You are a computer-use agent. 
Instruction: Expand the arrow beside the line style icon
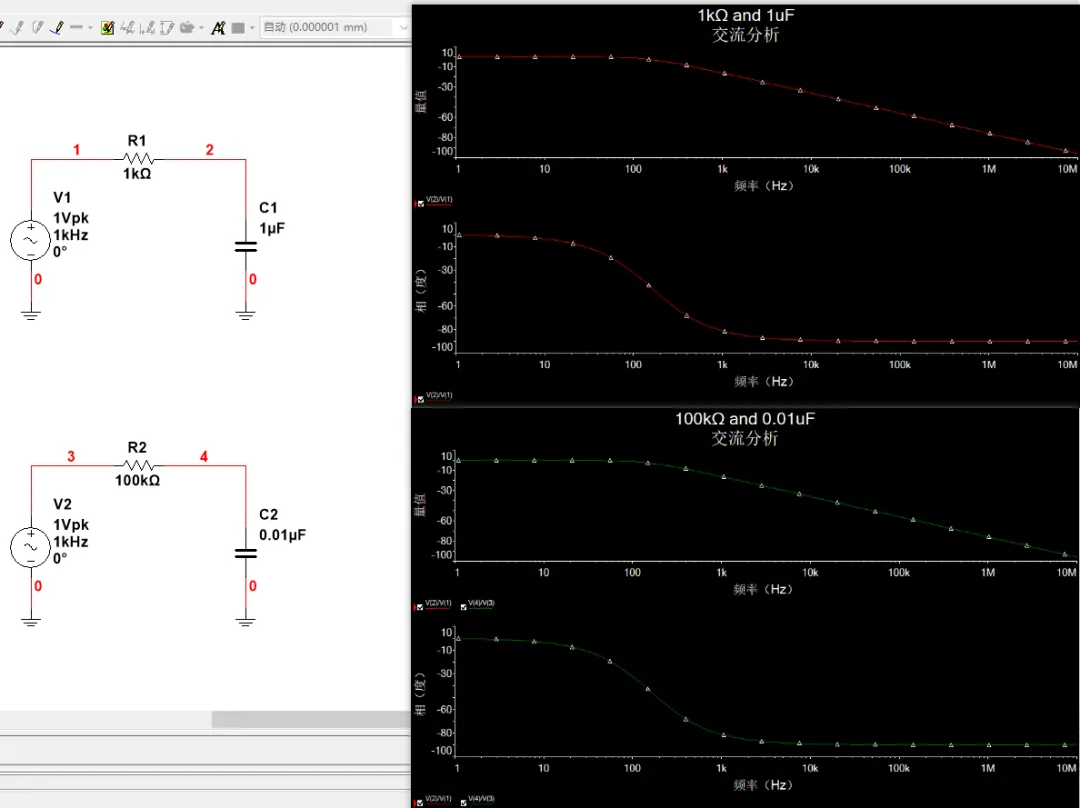(x=90, y=28)
